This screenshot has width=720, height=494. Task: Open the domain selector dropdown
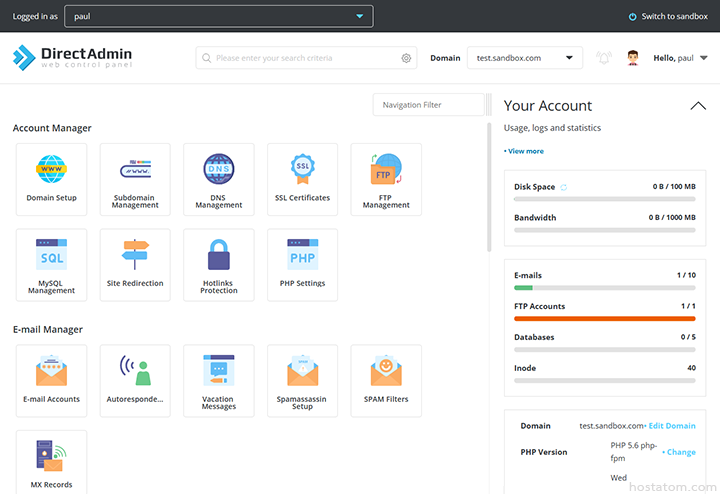(x=524, y=58)
